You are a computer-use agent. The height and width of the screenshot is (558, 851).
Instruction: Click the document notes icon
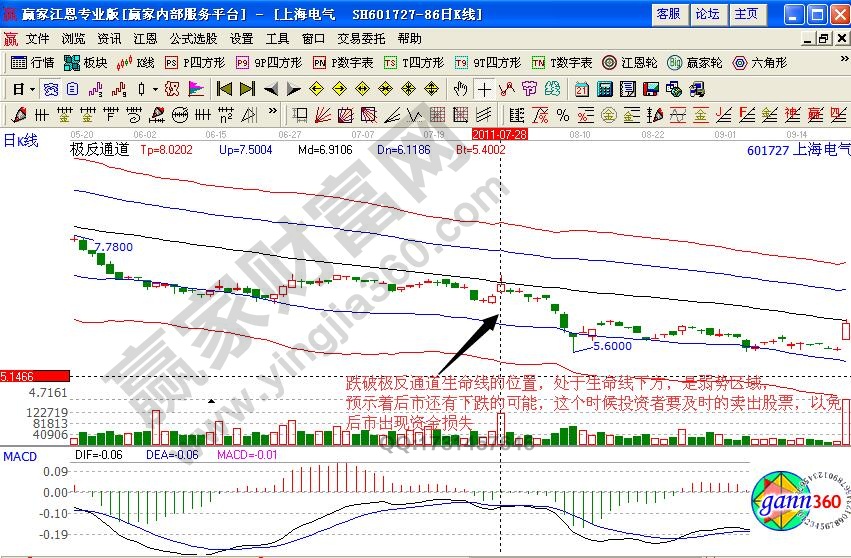pos(73,89)
